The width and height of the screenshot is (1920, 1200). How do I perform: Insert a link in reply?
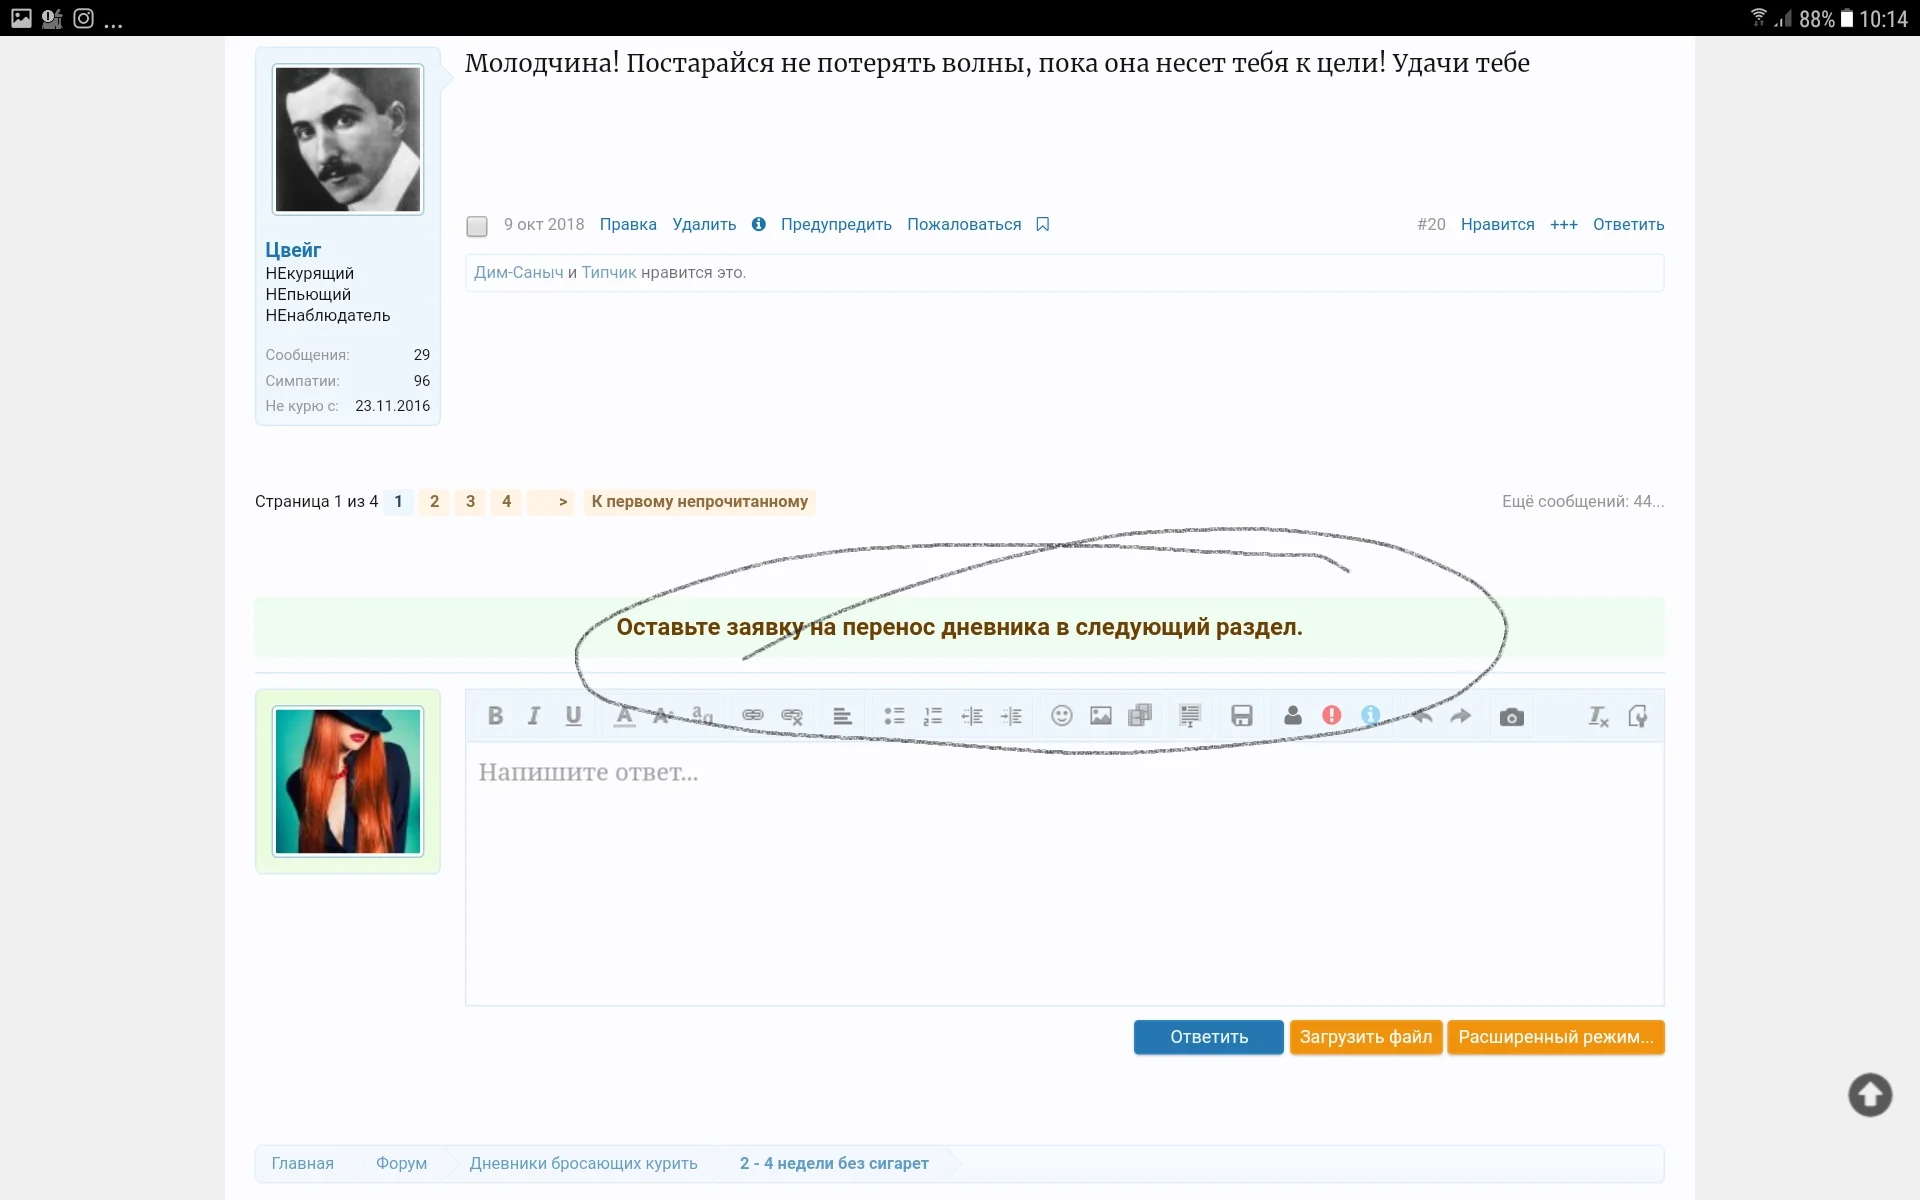click(753, 716)
